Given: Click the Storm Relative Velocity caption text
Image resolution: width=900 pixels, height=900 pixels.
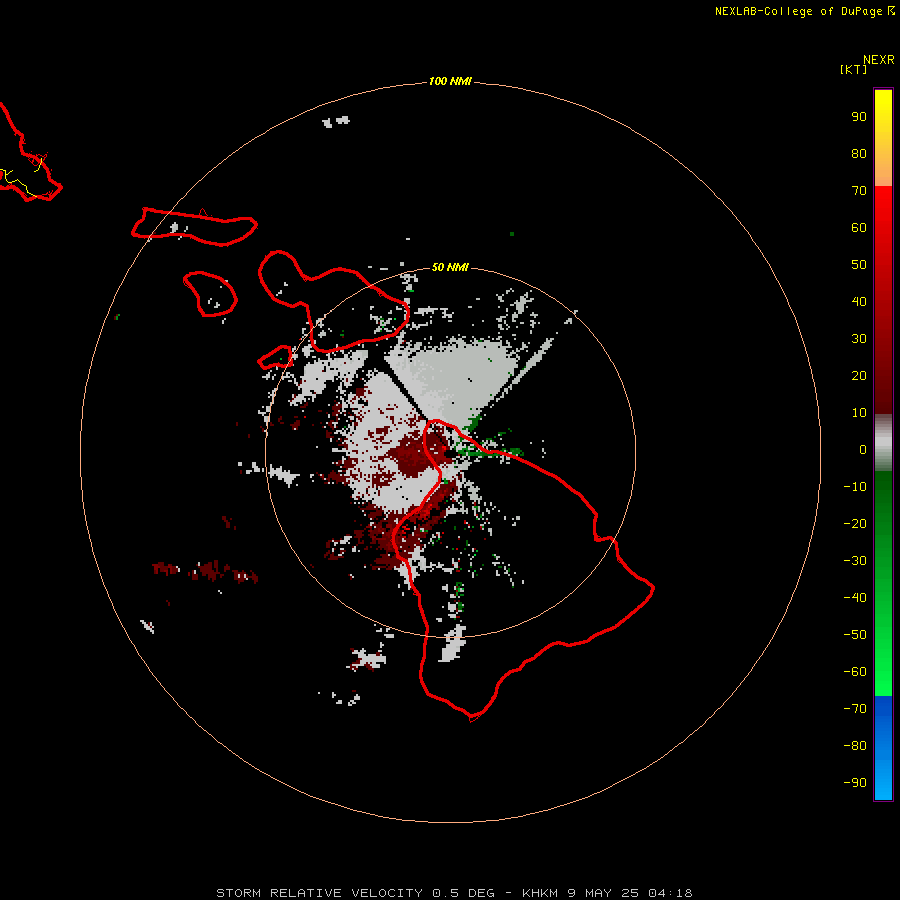Looking at the screenshot, I should [454, 893].
